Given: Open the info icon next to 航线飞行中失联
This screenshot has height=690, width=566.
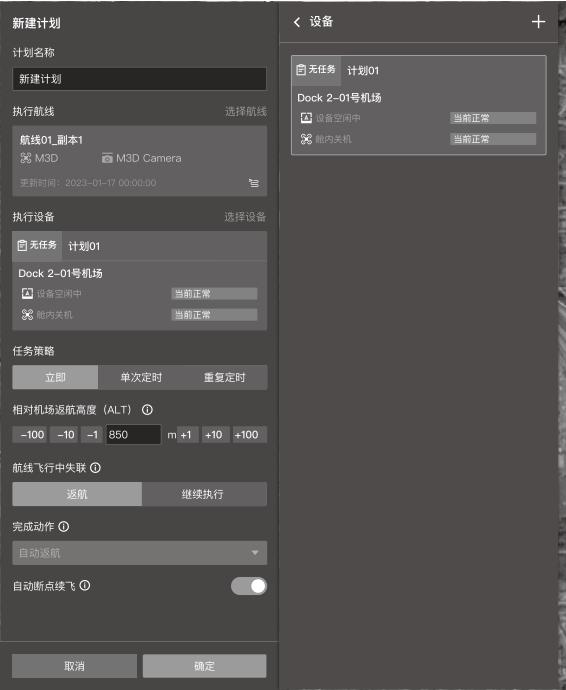Looking at the screenshot, I should click(x=96, y=468).
